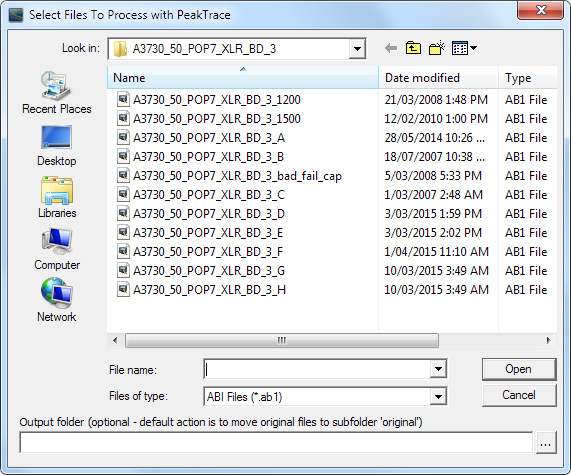Image resolution: width=571 pixels, height=475 pixels.
Task: Click into the Output folder field
Action: (x=276, y=442)
